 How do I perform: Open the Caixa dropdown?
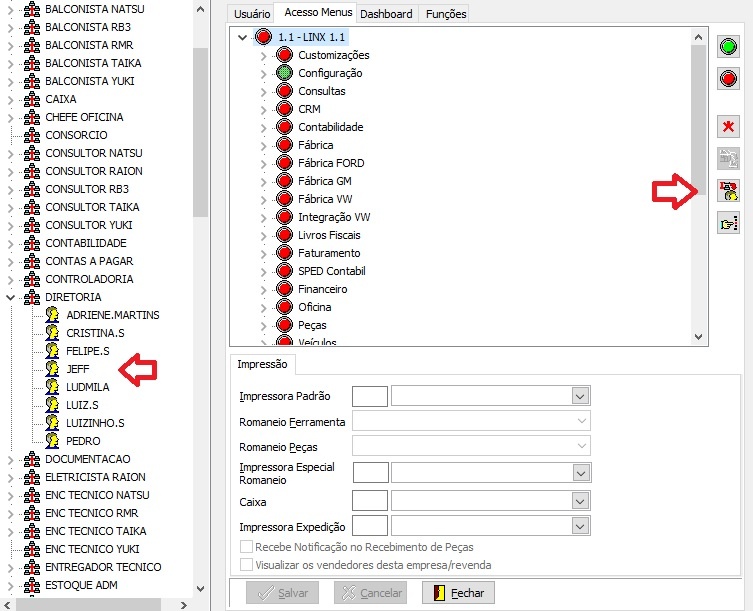(580, 501)
